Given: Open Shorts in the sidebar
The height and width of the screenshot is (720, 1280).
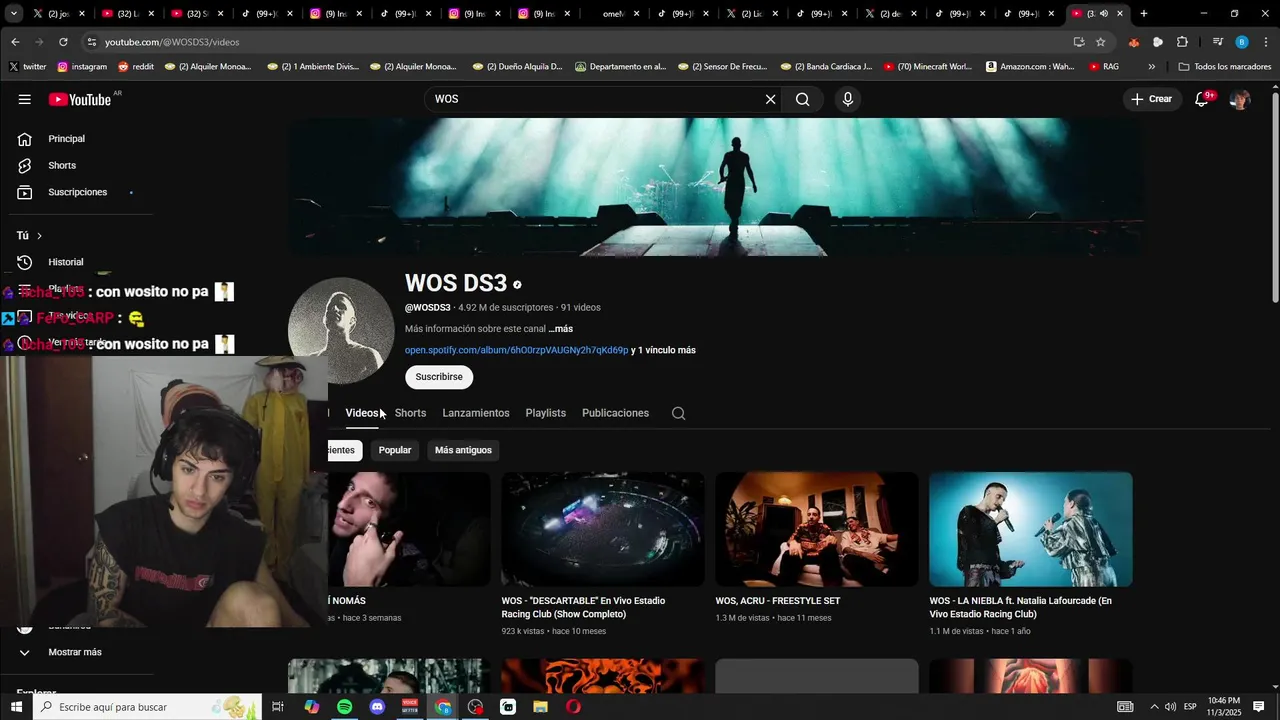Looking at the screenshot, I should click(x=62, y=165).
